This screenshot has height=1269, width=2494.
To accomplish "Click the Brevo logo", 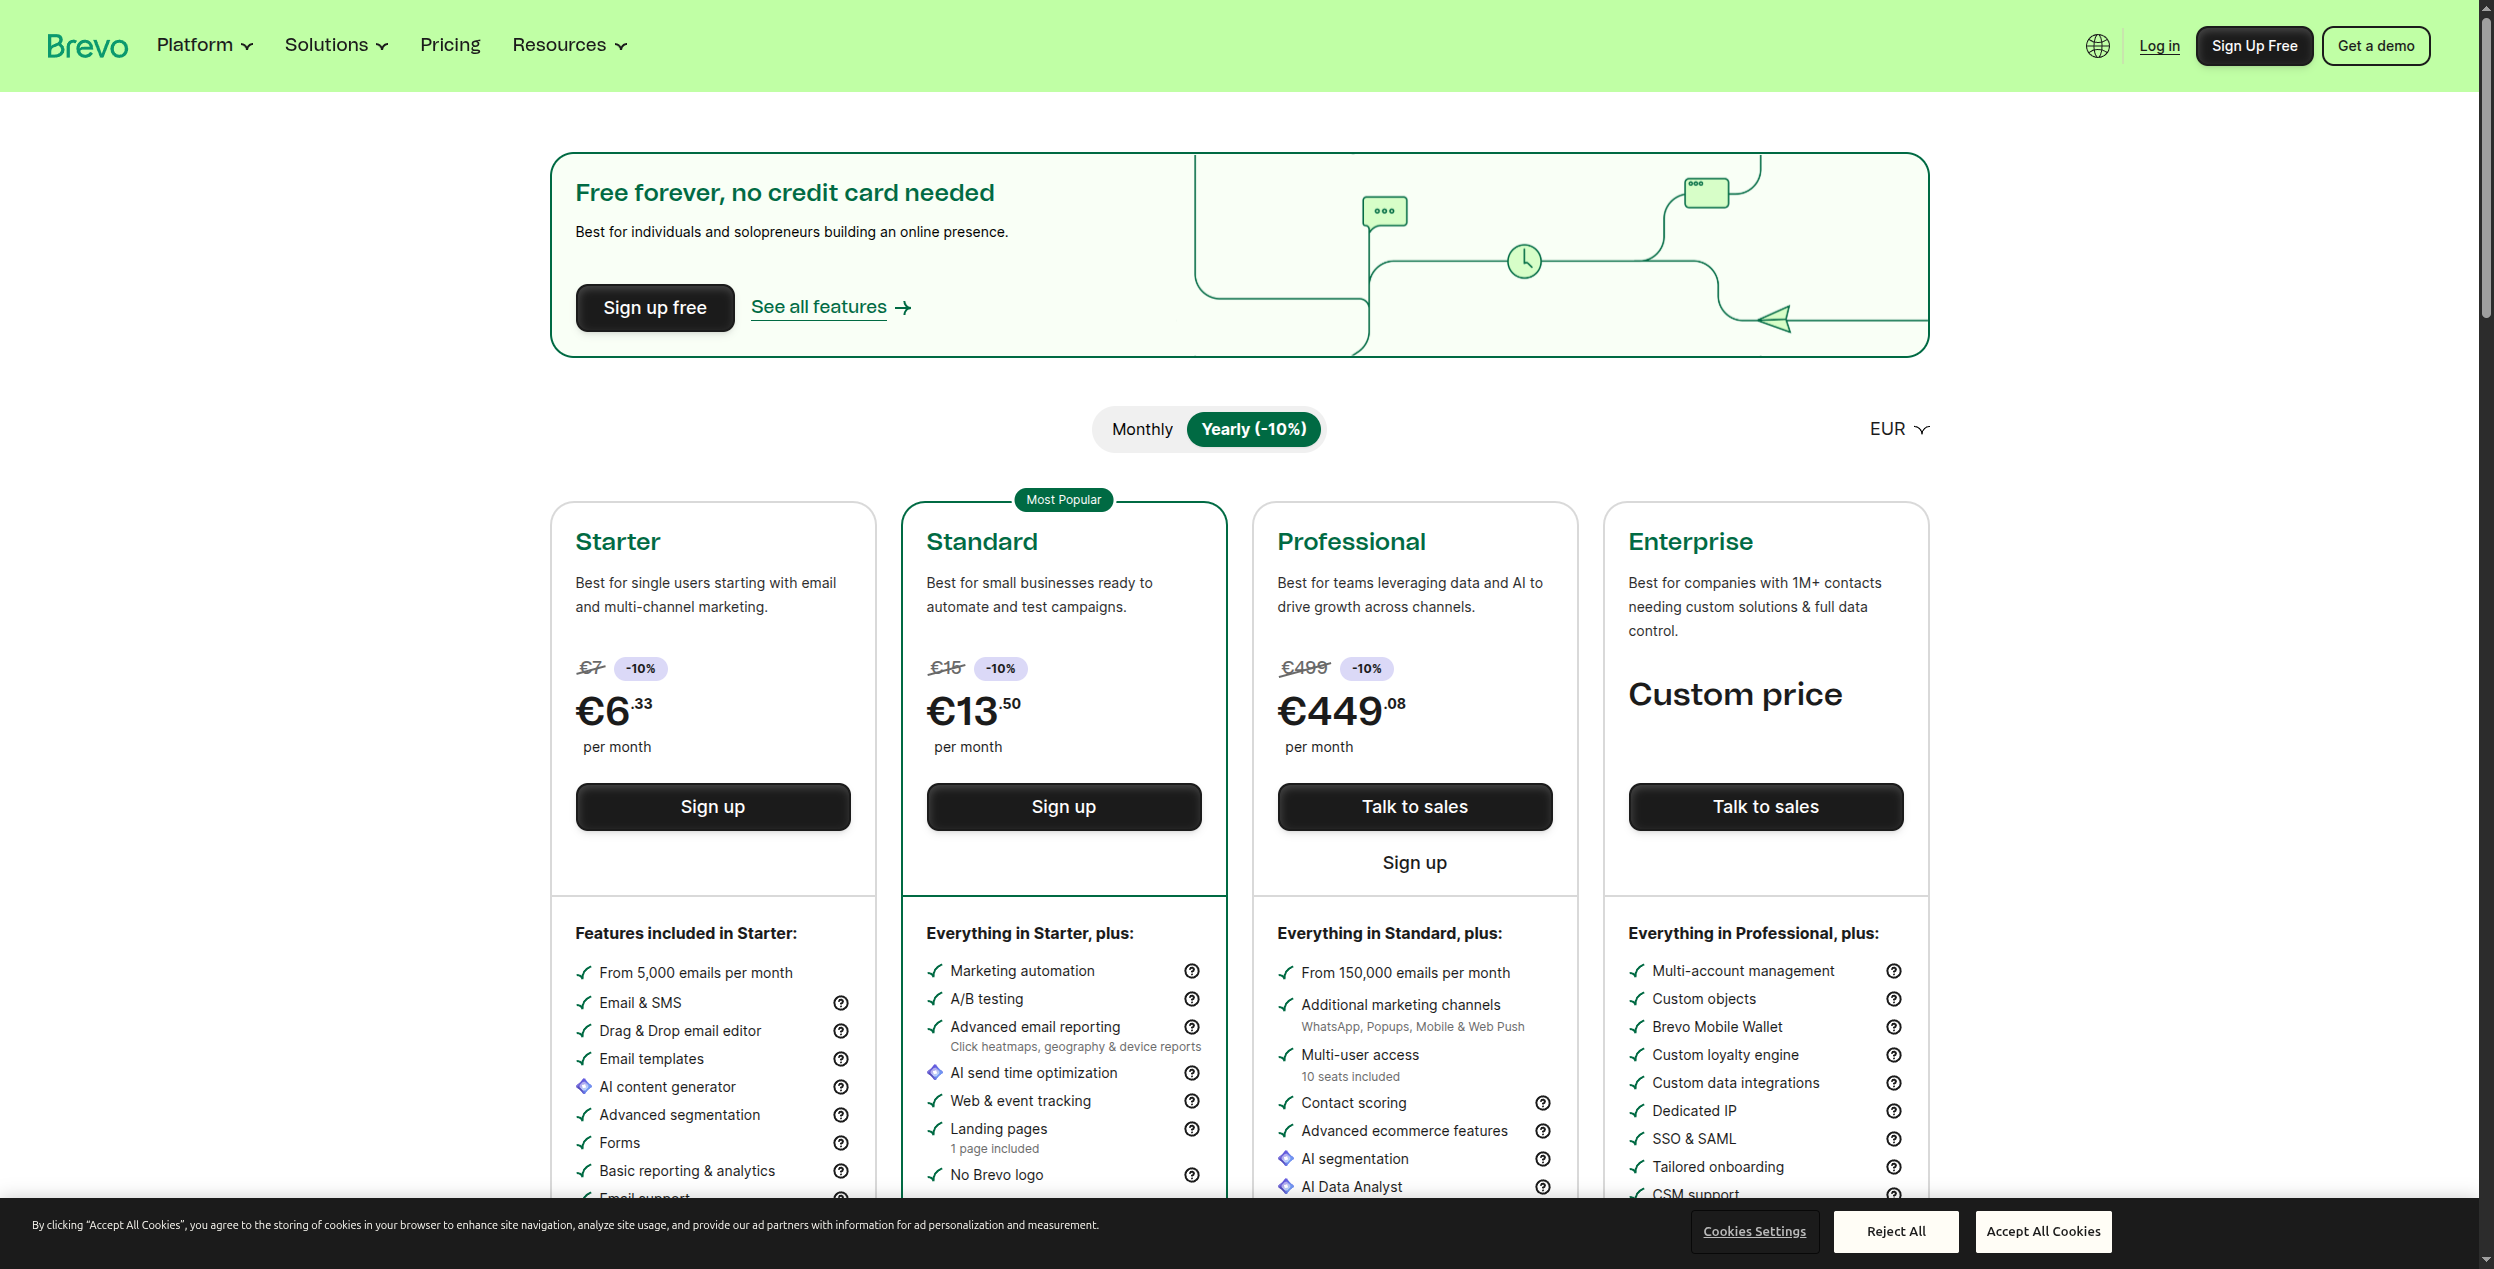I will click(x=88, y=46).
